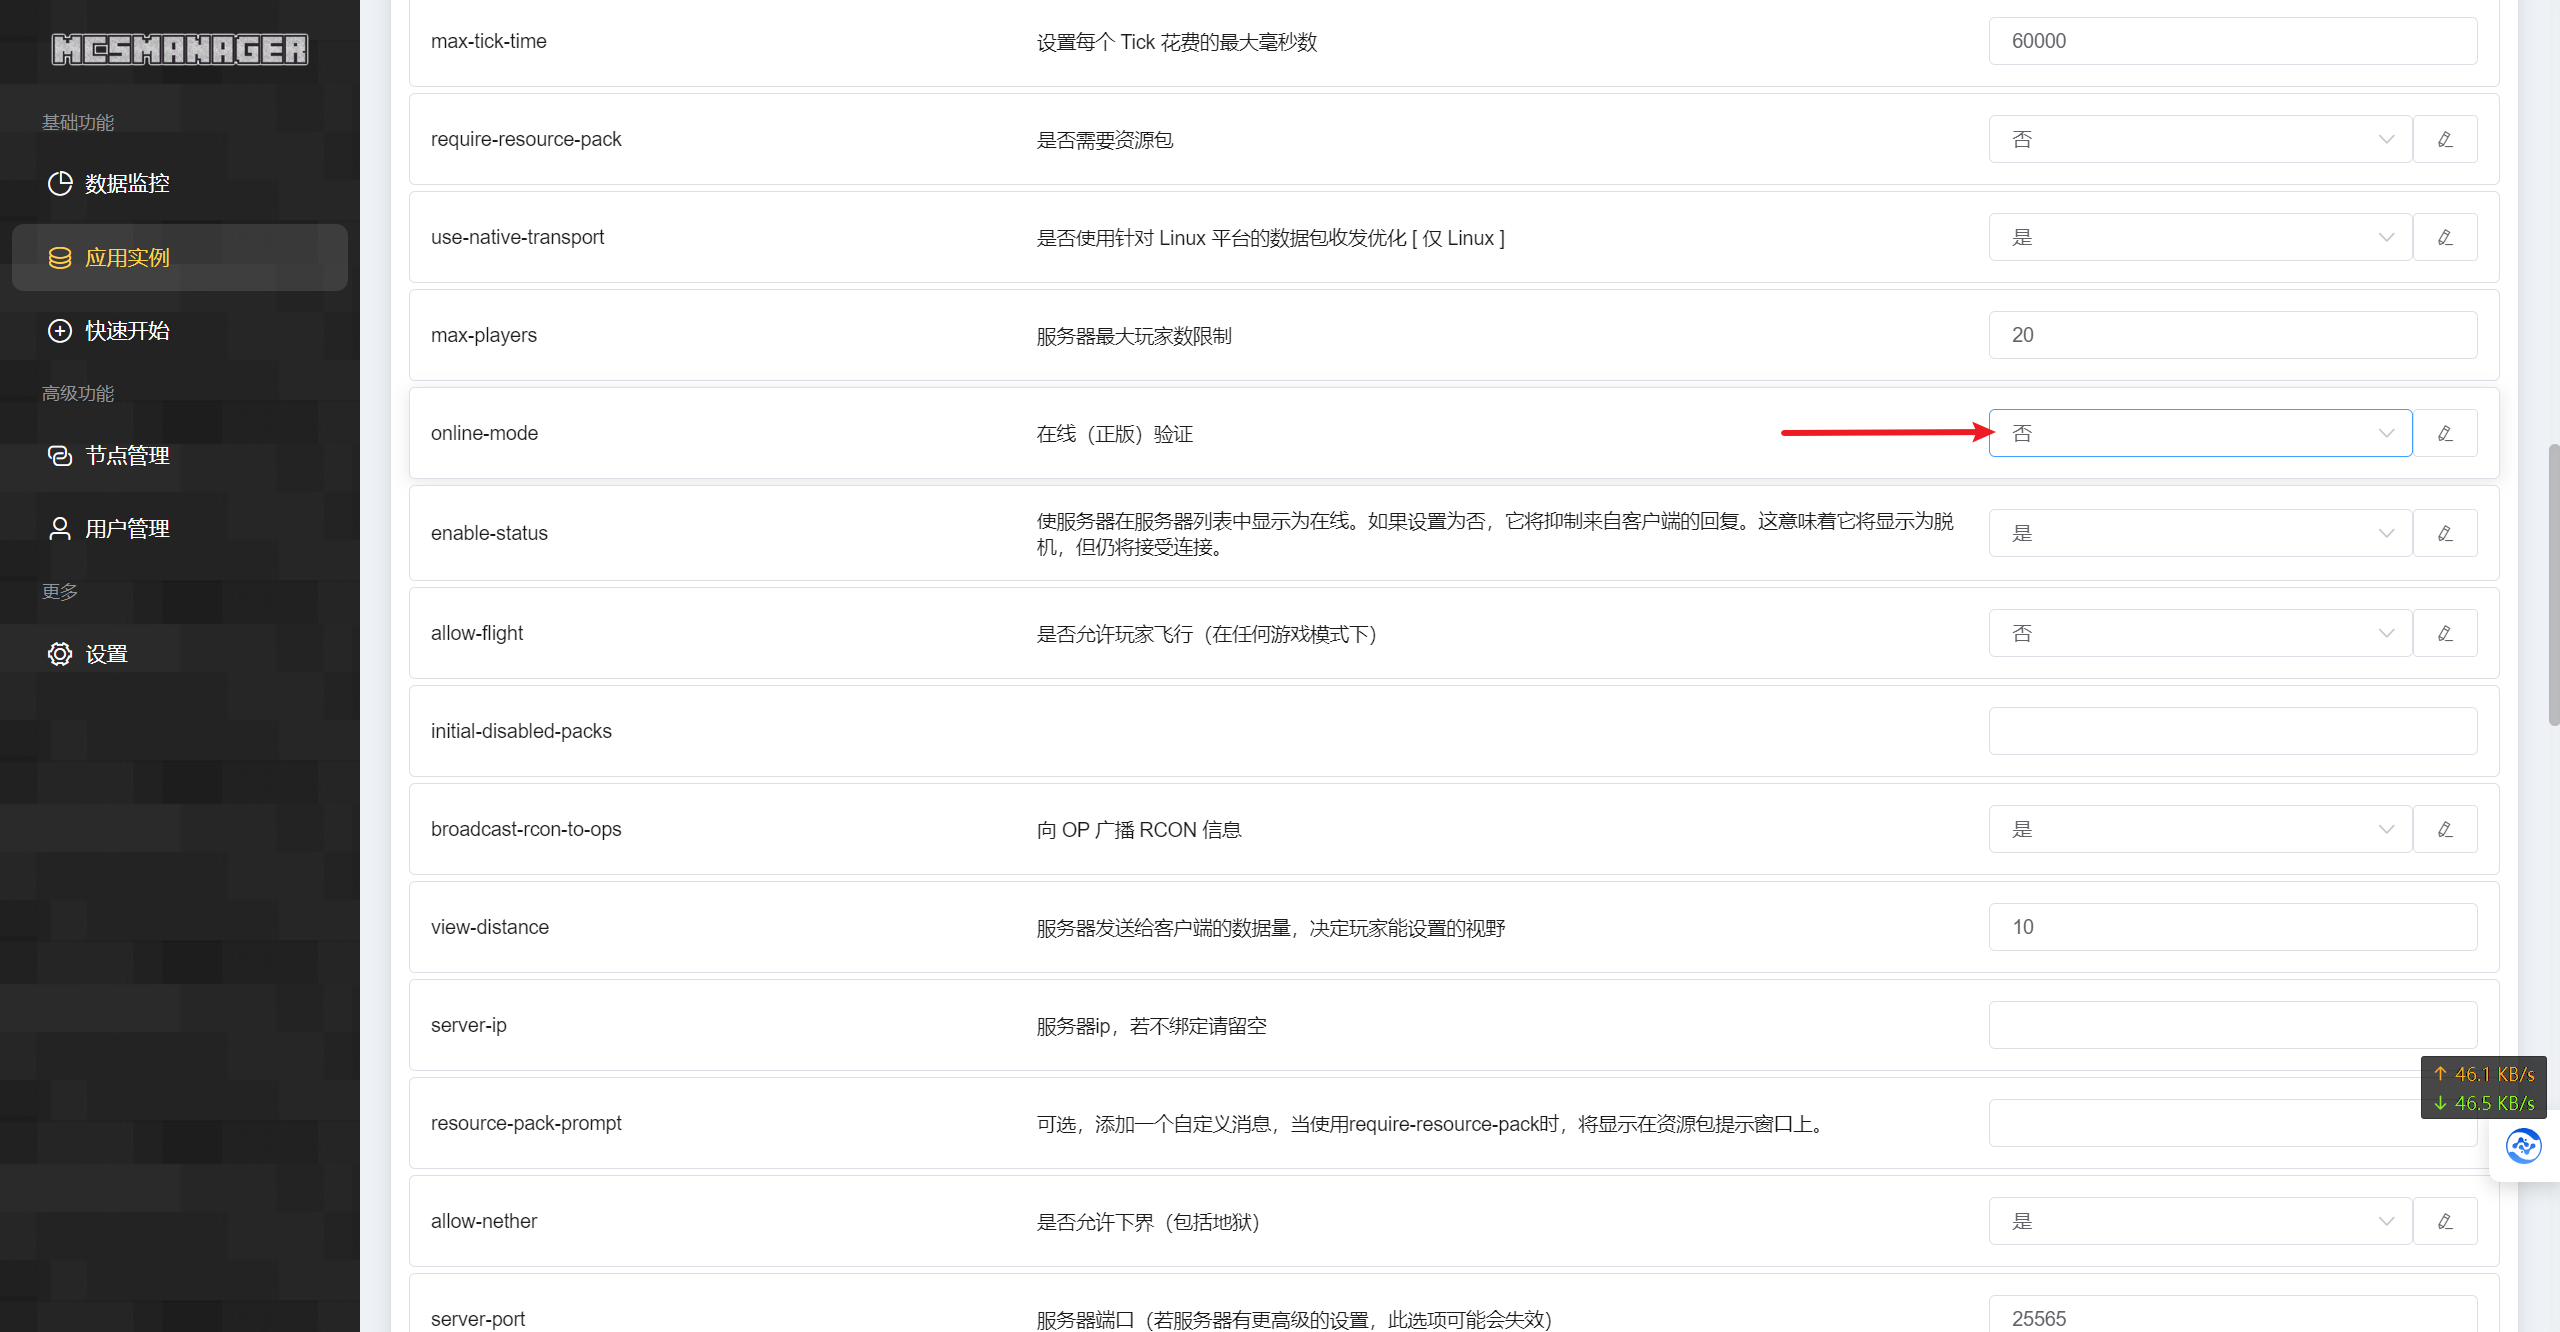
Task: Click the max-players input field
Action: tap(2232, 335)
